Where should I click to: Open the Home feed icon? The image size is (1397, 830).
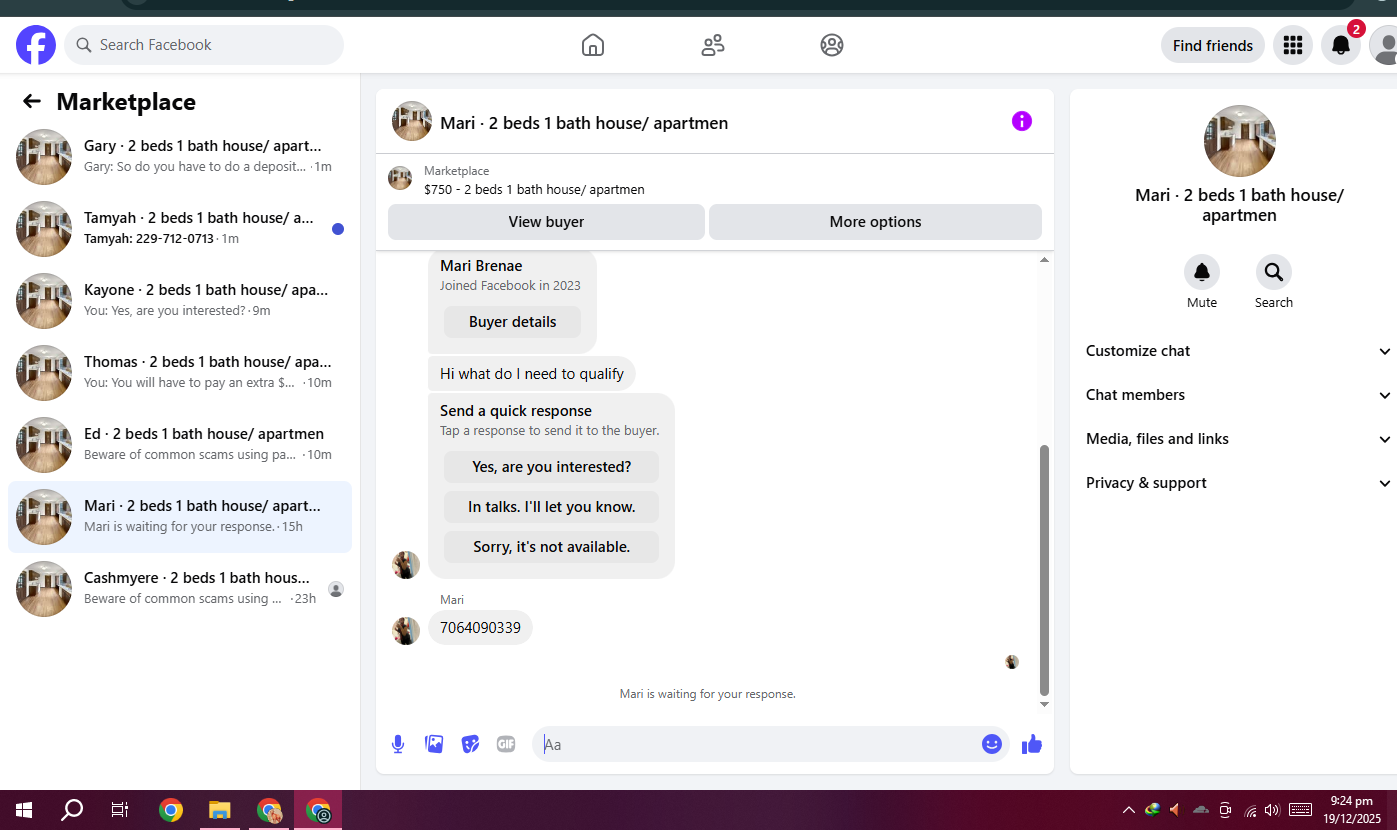pos(593,45)
